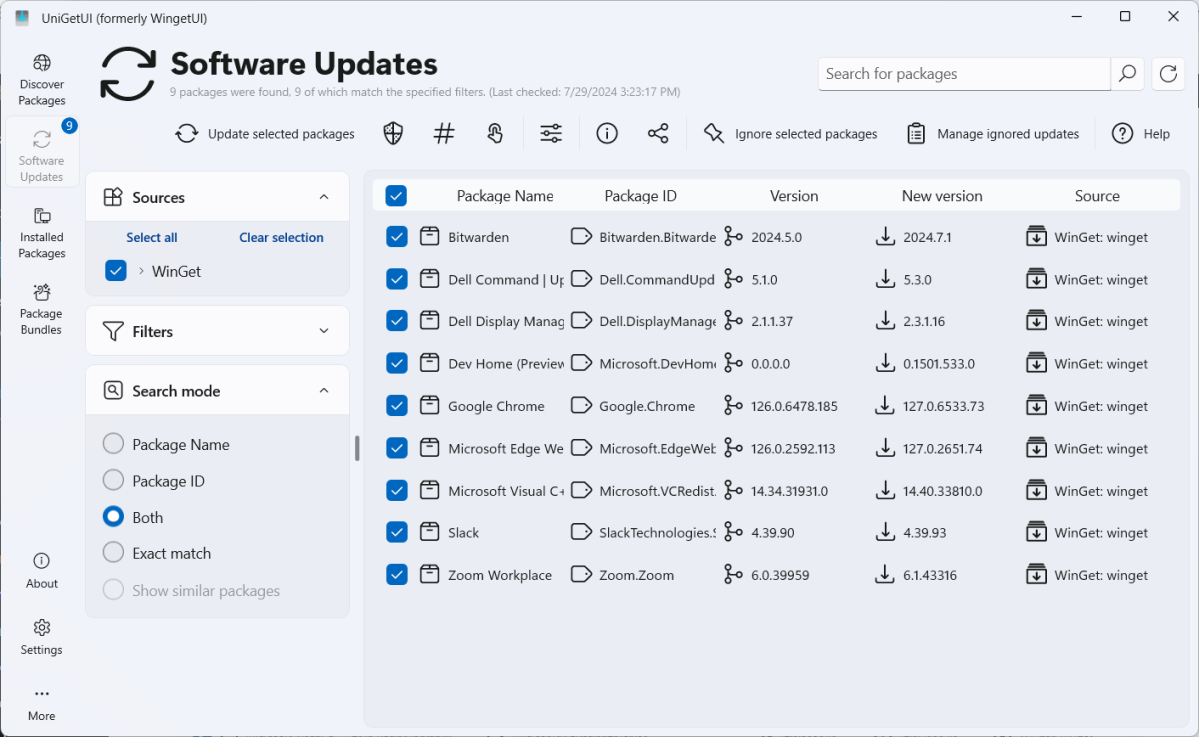Uncheck the Bitwarden package checkbox
The width and height of the screenshot is (1199, 737).
point(396,236)
